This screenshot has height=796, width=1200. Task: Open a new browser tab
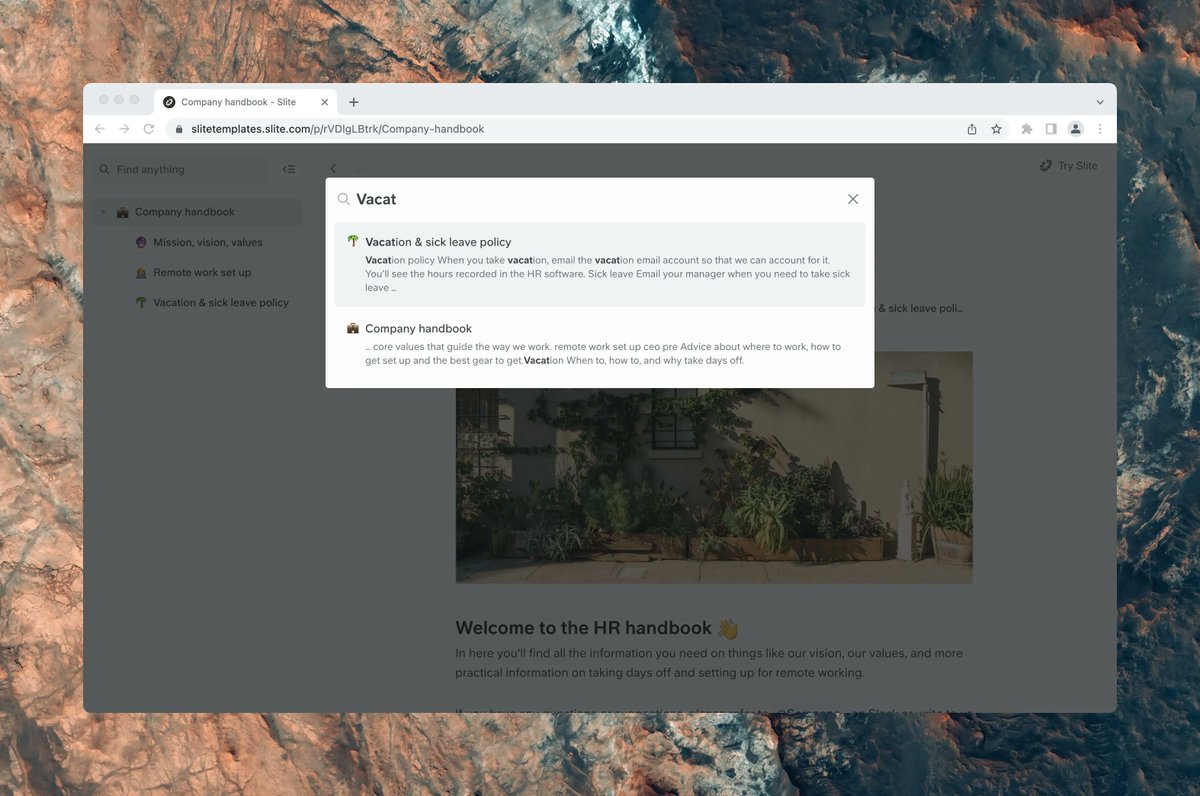click(x=354, y=102)
